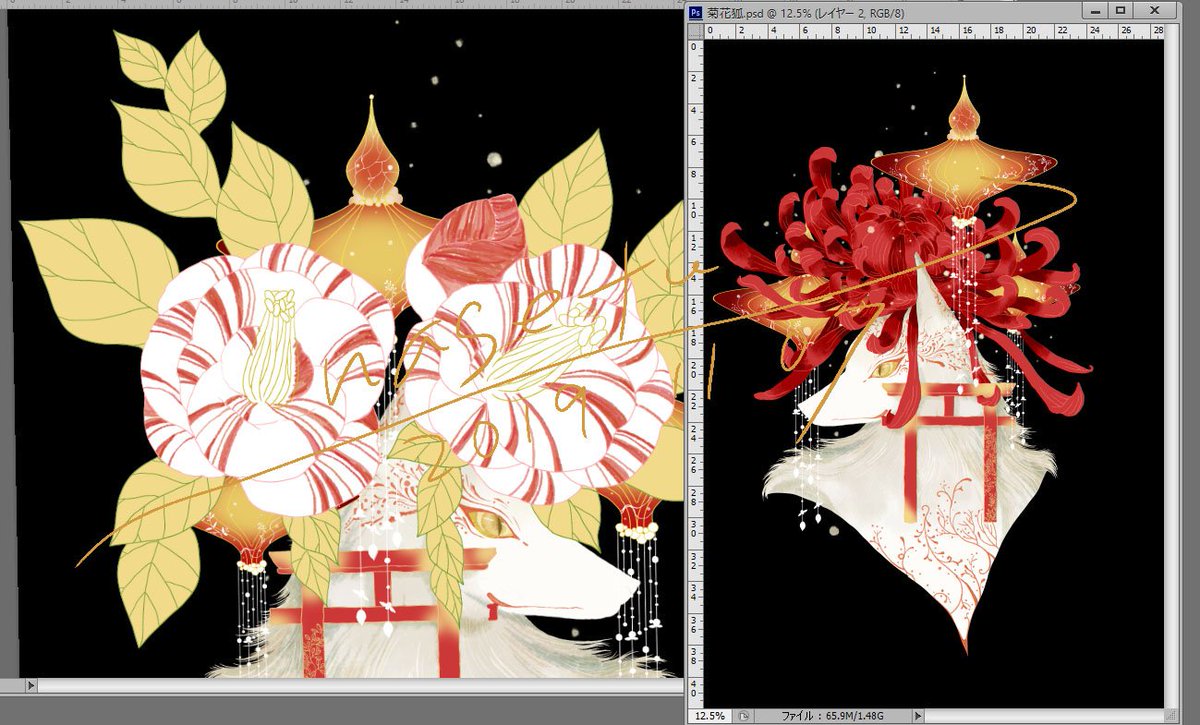Minimize the 菊花狐.psd document window
The image size is (1200, 725).
pos(1094,10)
